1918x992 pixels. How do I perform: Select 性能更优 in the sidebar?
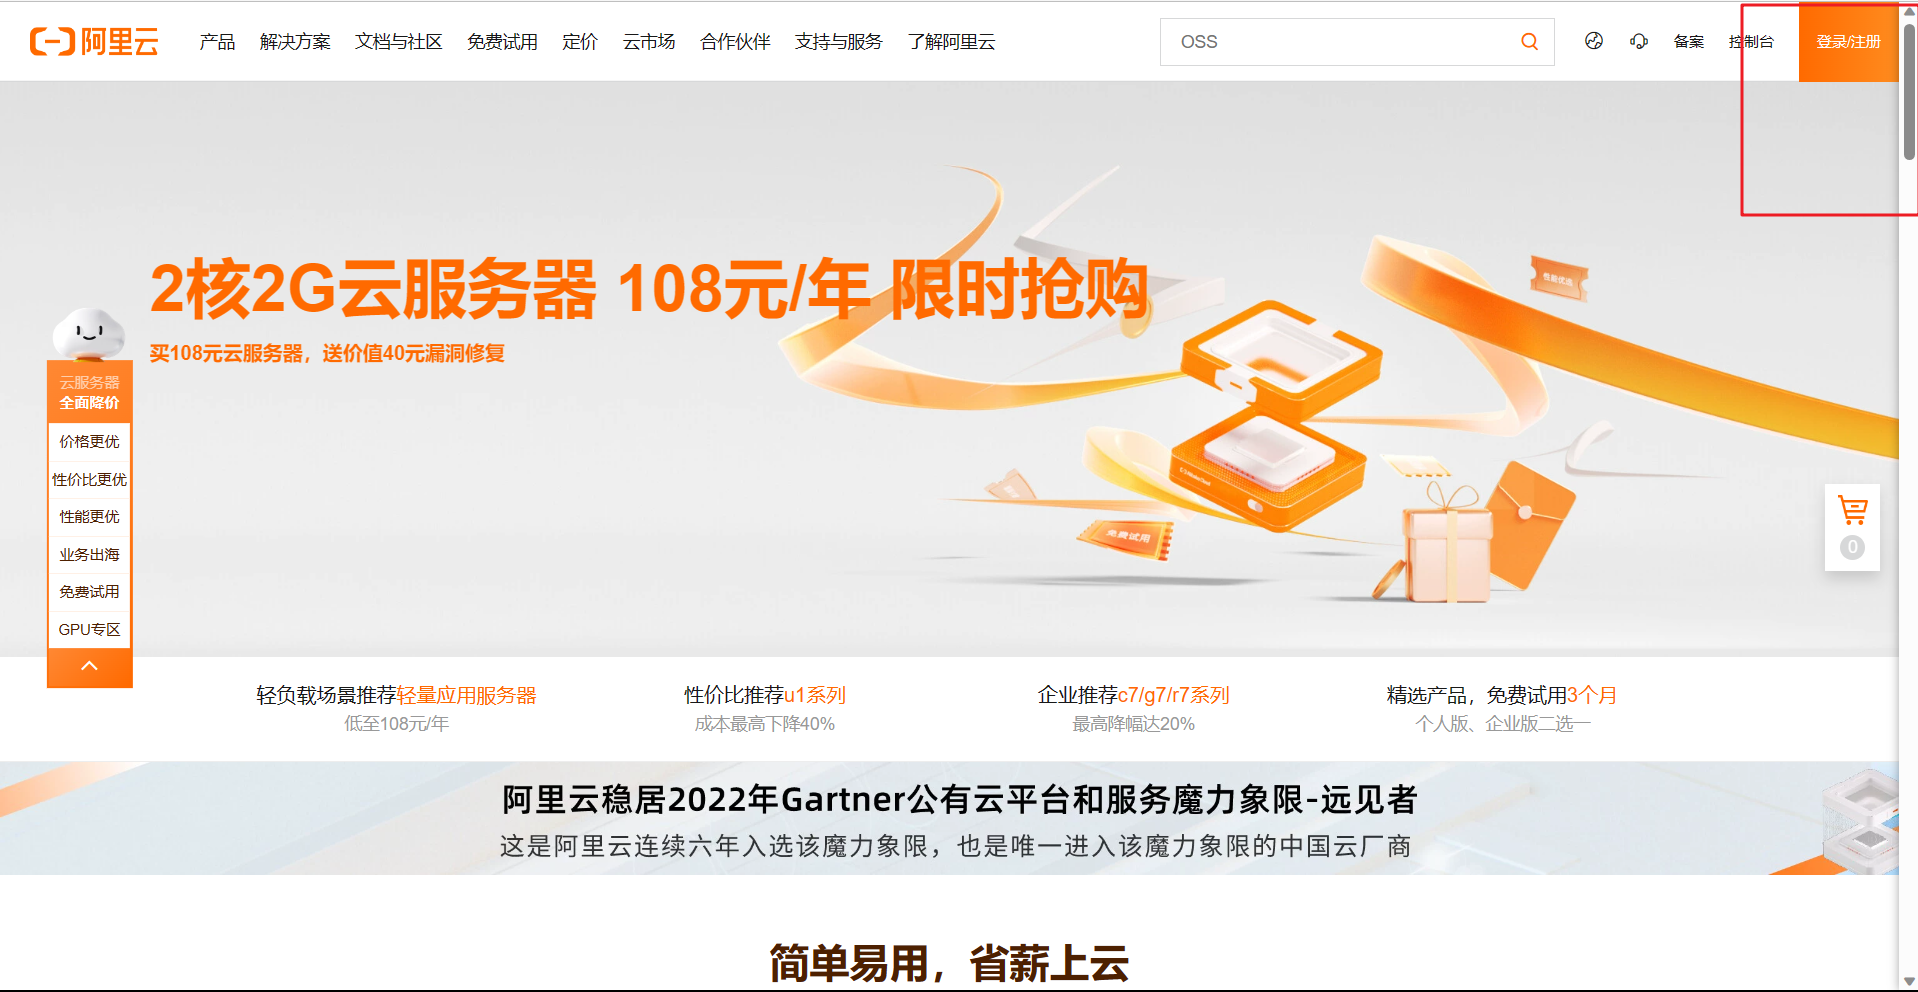(89, 516)
